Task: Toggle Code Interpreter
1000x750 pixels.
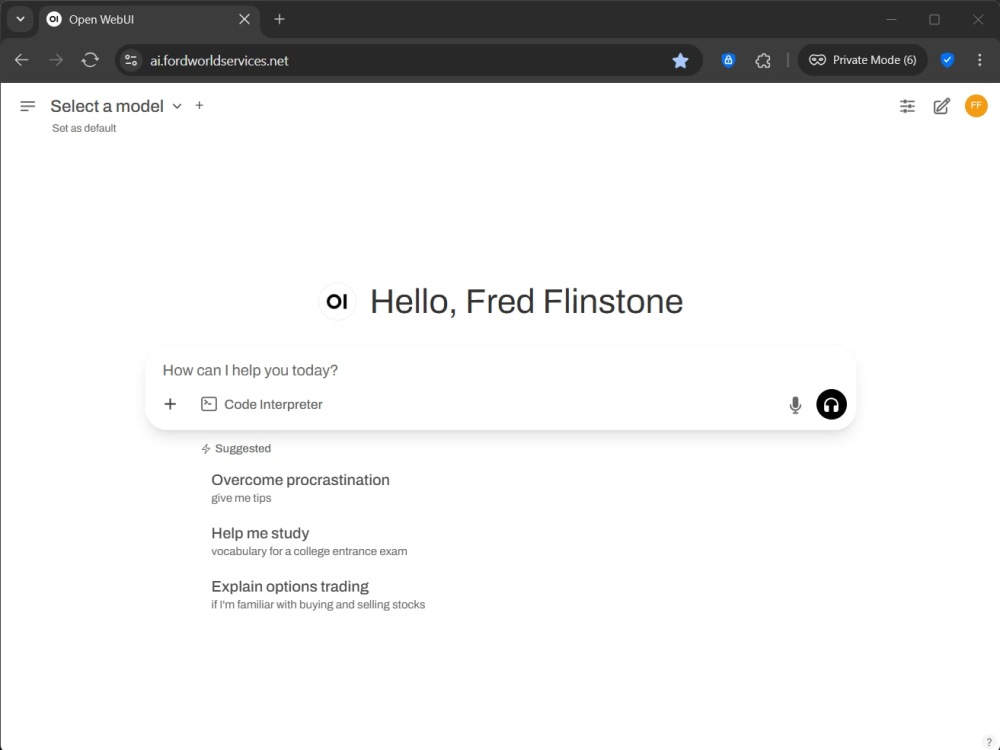Action: coord(261,404)
